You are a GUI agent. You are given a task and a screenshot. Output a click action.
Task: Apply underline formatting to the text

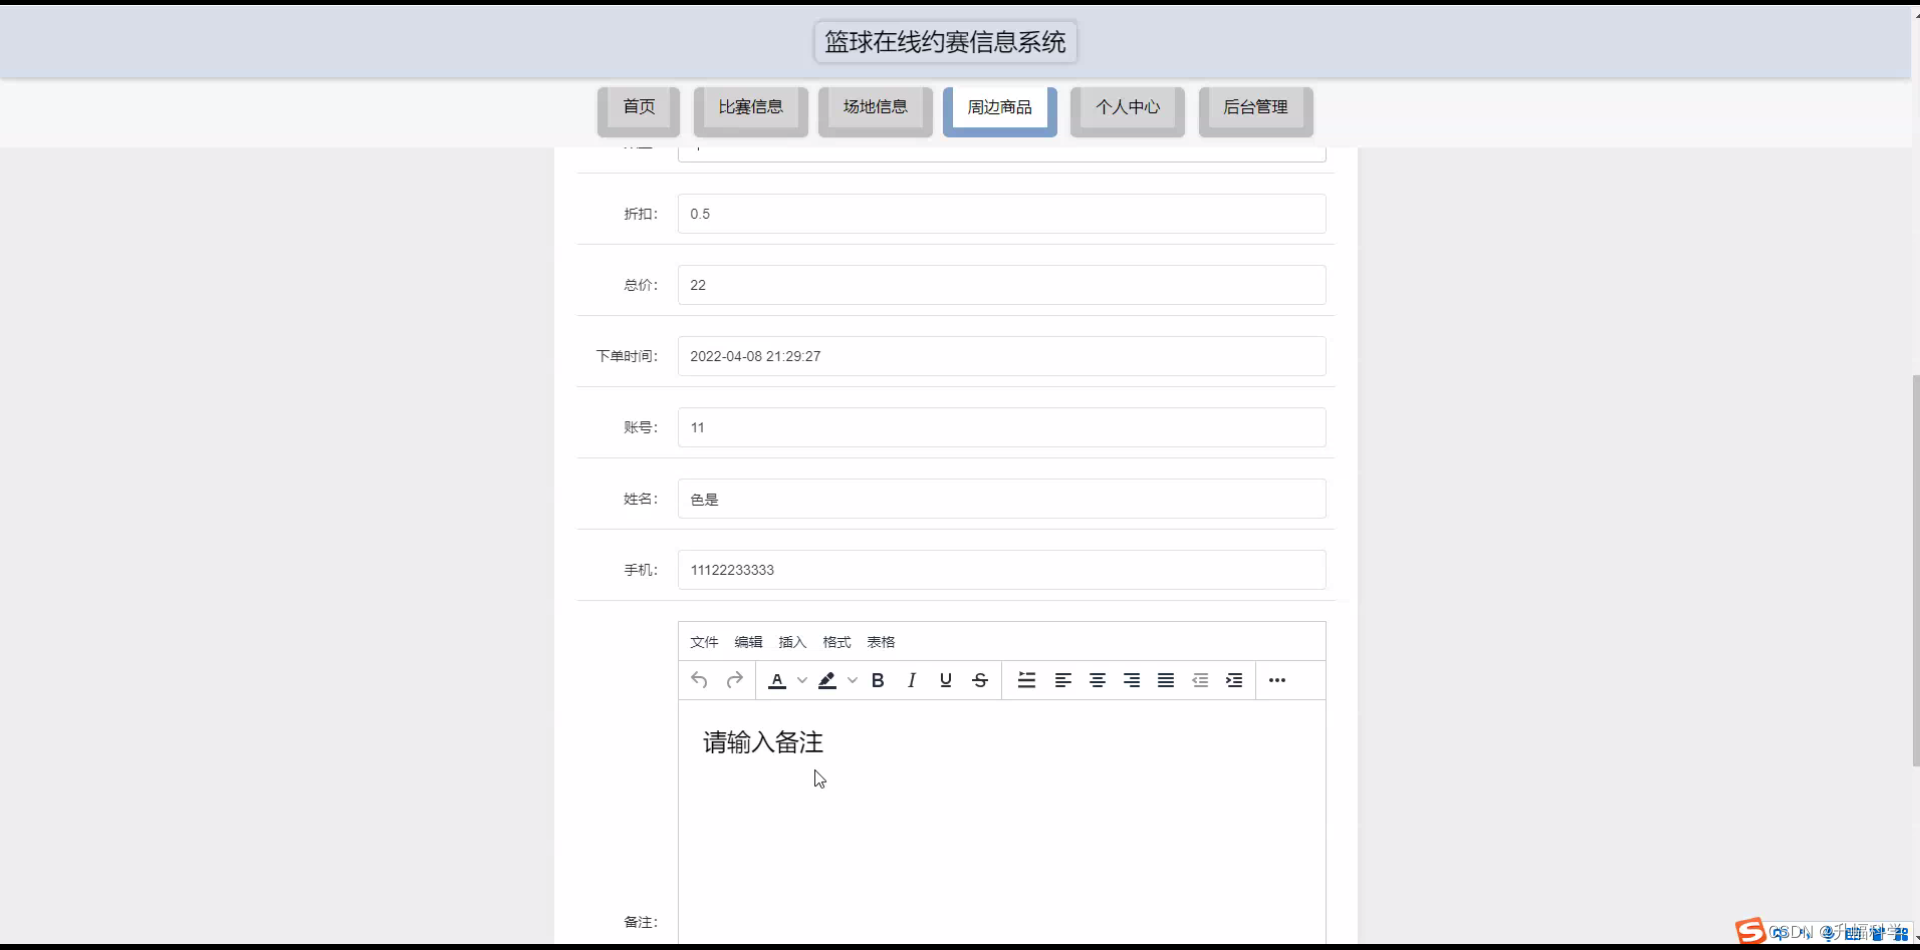coord(945,680)
